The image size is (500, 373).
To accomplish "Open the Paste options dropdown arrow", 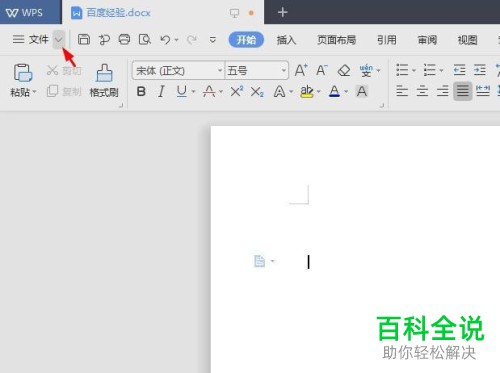I will (34, 92).
